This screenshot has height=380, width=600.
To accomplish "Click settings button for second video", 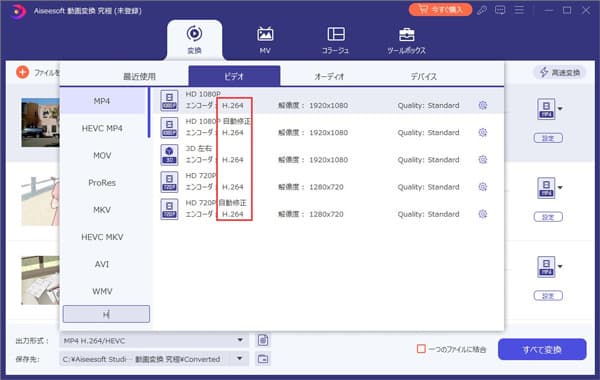I will (x=548, y=217).
